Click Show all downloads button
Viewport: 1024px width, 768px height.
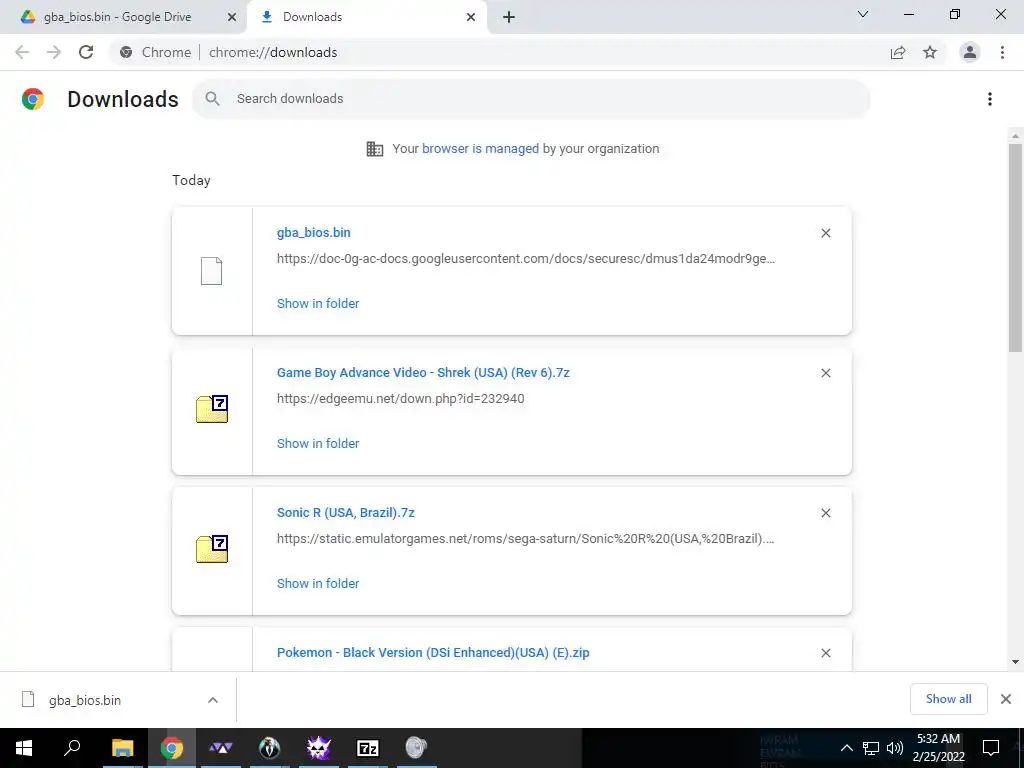948,699
